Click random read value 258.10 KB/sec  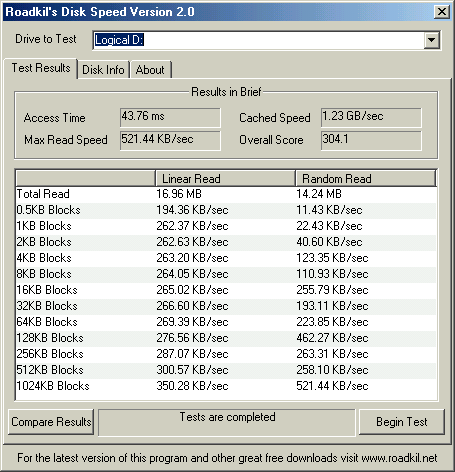332,370
